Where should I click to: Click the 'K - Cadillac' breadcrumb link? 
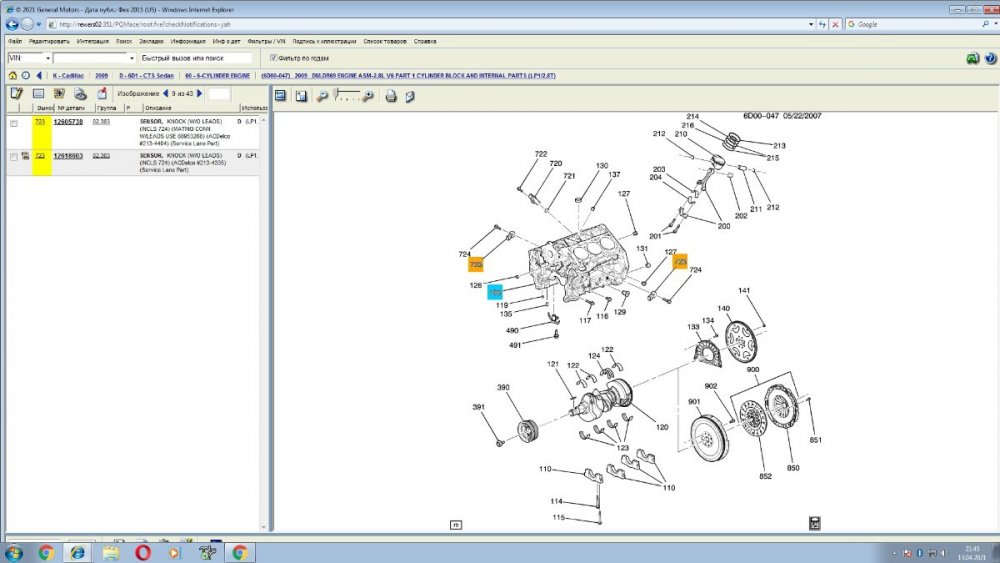(69, 75)
